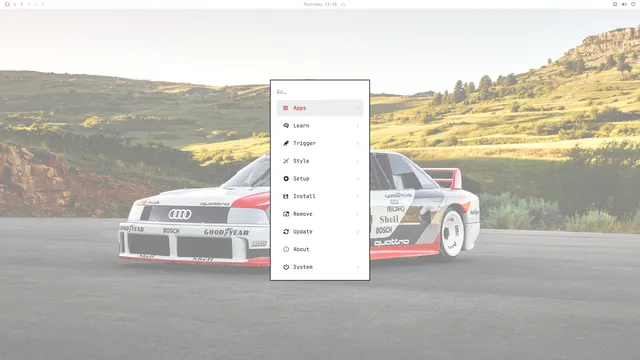Switch to workspace 2 in top bar
This screenshot has width=640, height=360.
pyautogui.click(x=22, y=4)
